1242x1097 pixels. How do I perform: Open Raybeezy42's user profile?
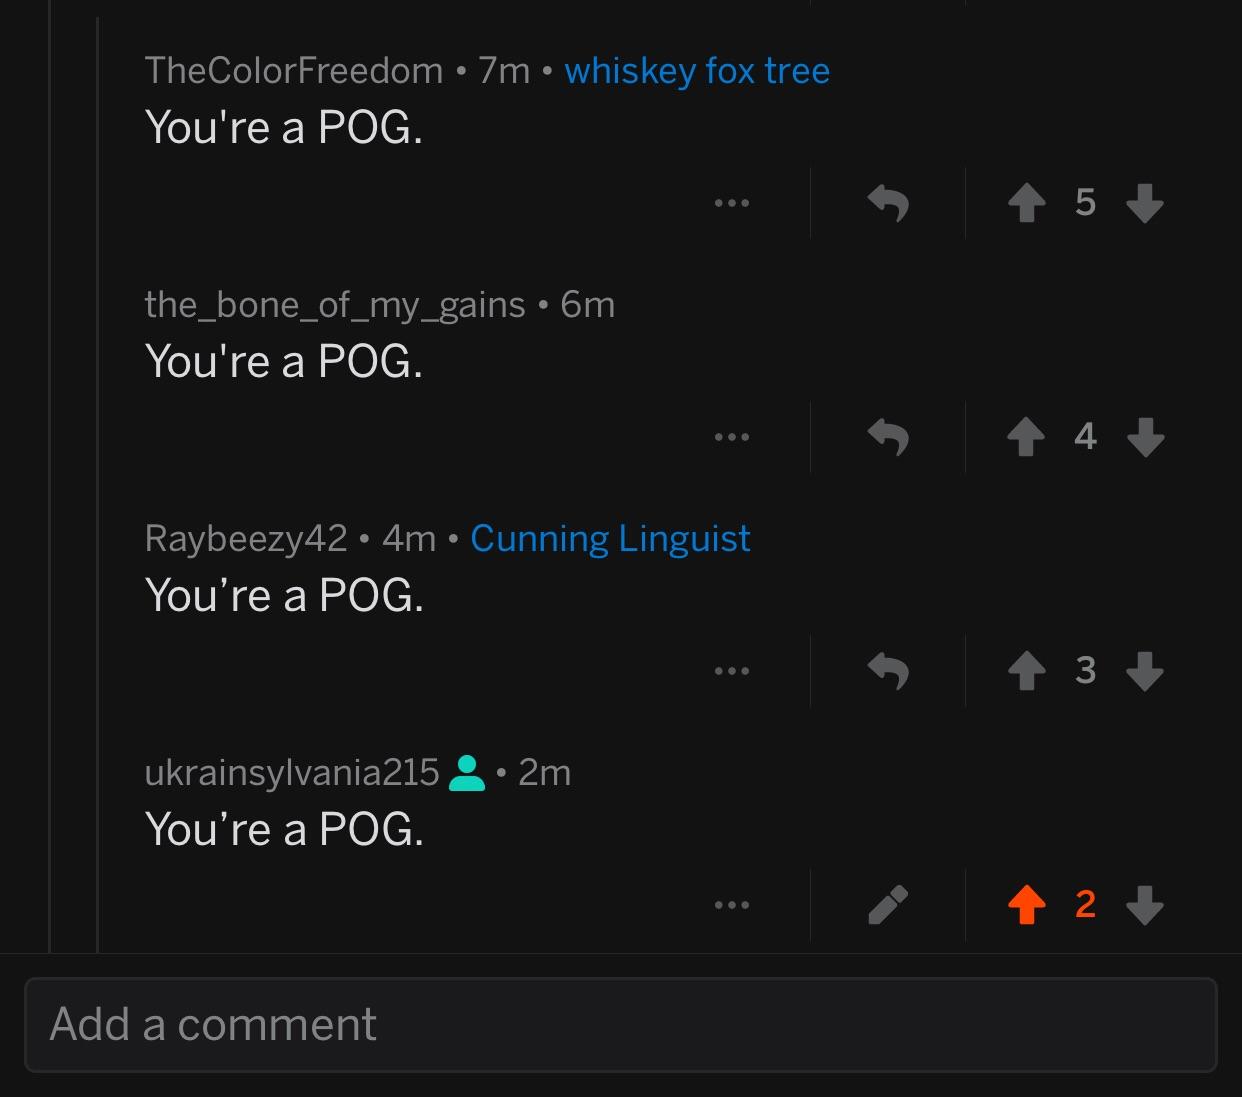pyautogui.click(x=246, y=539)
